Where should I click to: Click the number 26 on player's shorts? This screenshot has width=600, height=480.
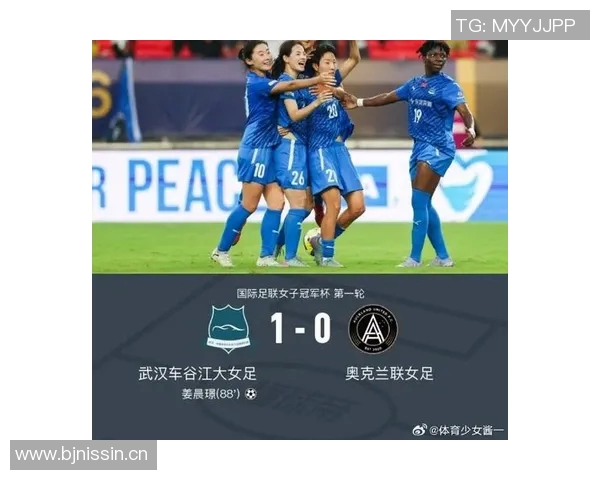(298, 178)
